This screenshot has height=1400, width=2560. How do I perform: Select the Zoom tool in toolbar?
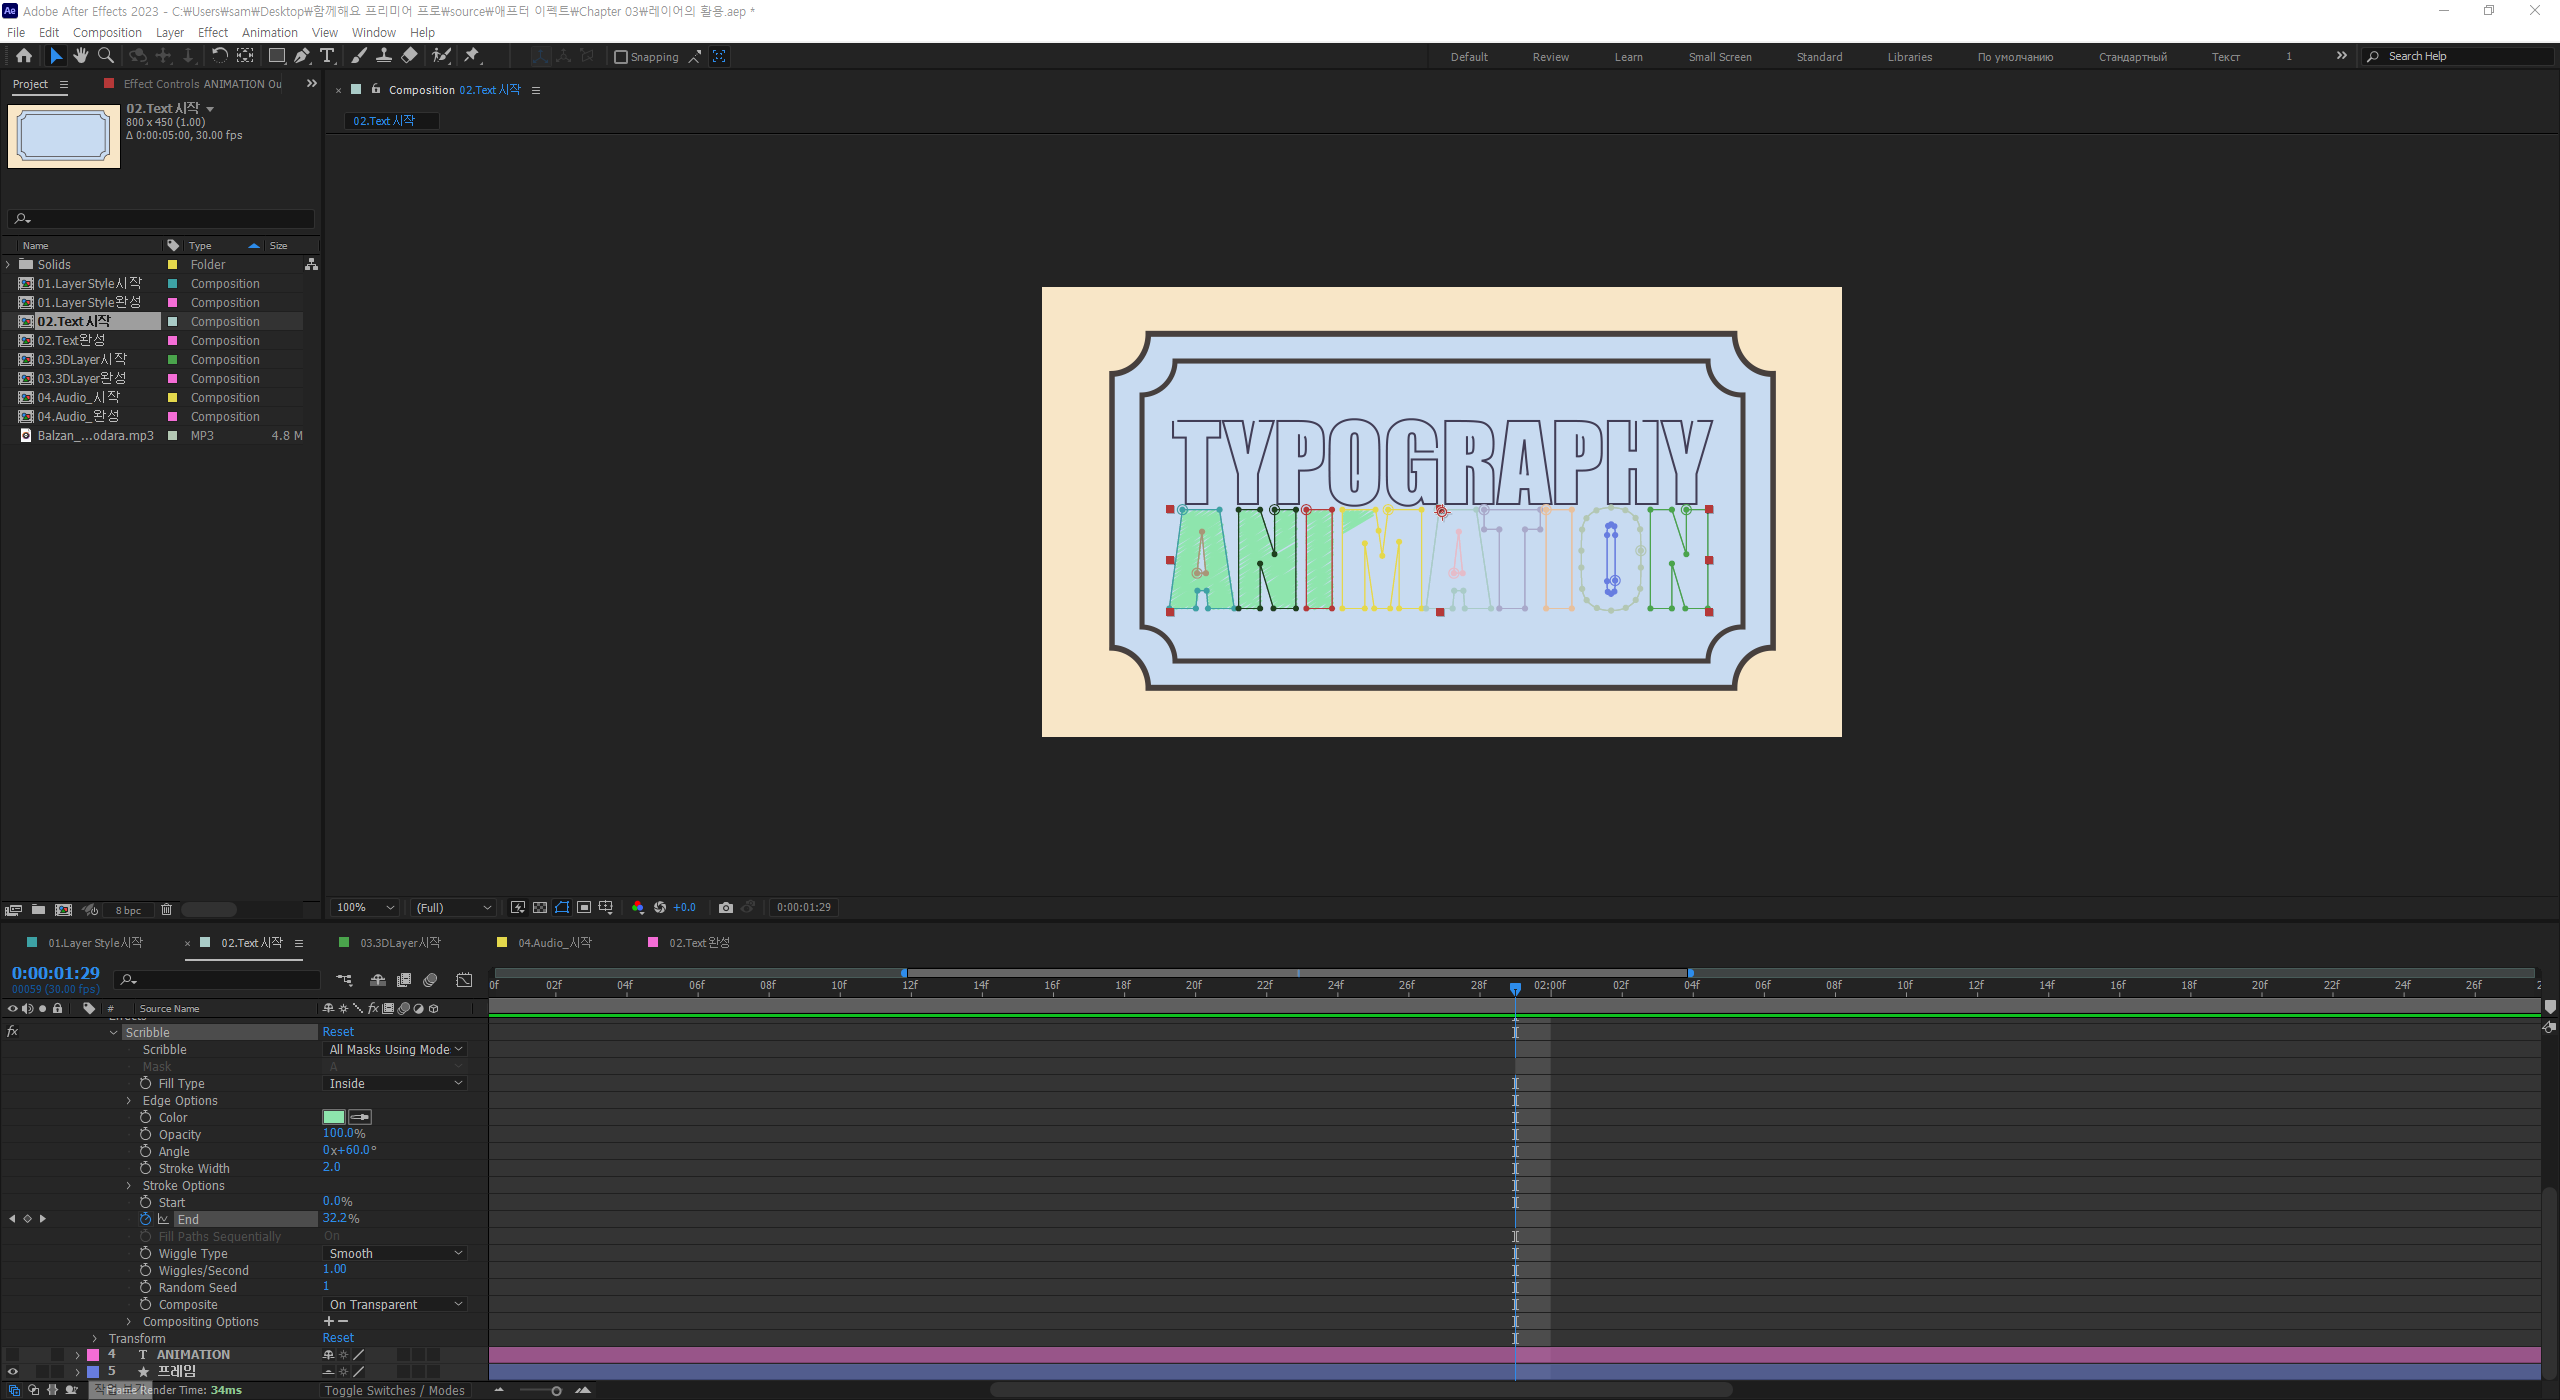tap(106, 56)
